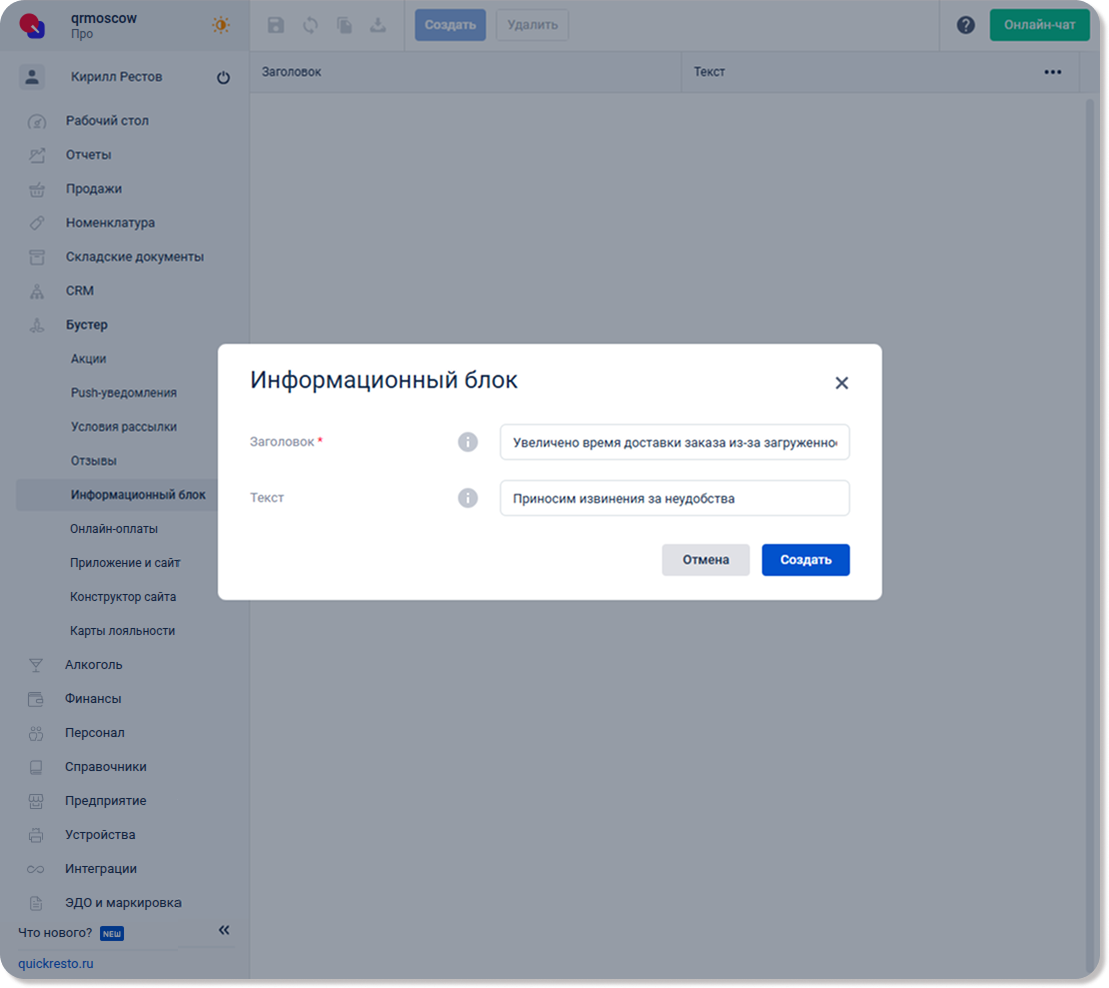Click the refresh arrows icon in toolbar
Viewport: 1109px width, 988px height.
pyautogui.click(x=310, y=26)
